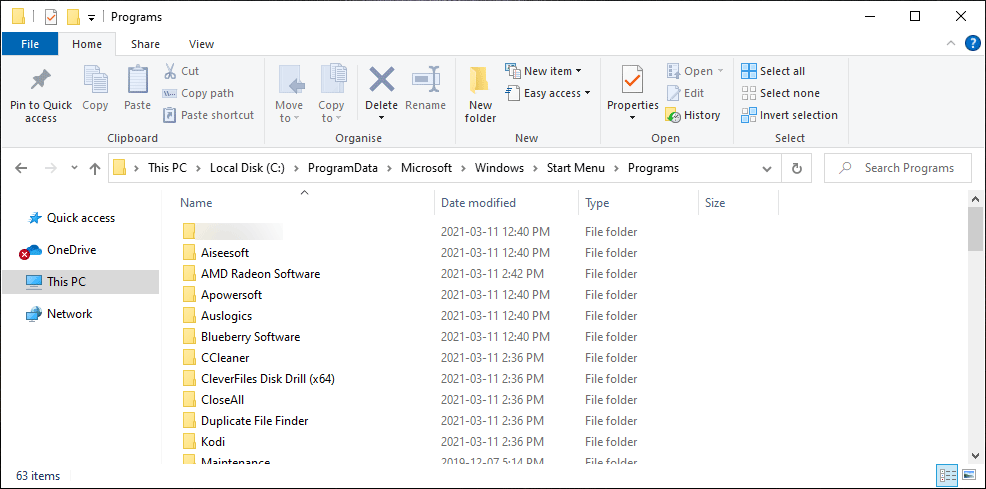Show file History

point(693,115)
